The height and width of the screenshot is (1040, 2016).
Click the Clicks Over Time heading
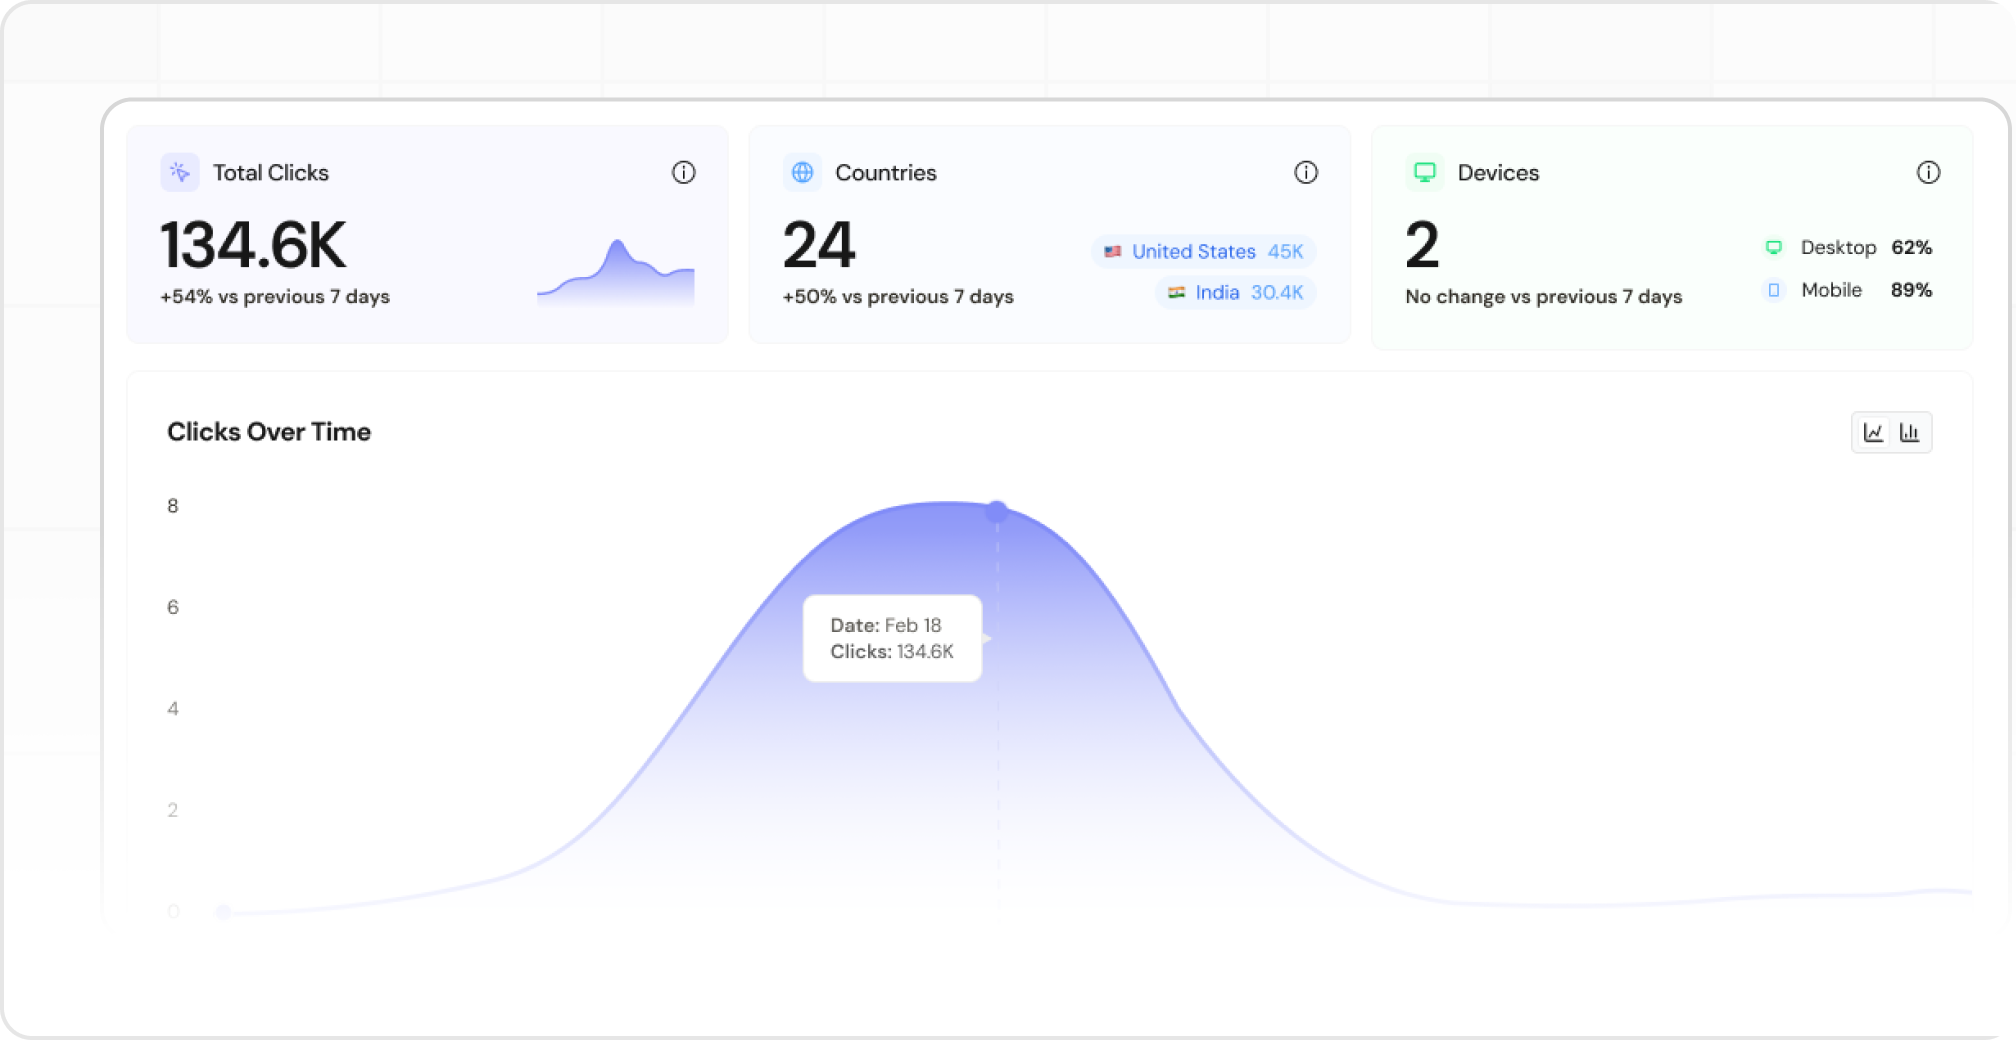pos(269,432)
